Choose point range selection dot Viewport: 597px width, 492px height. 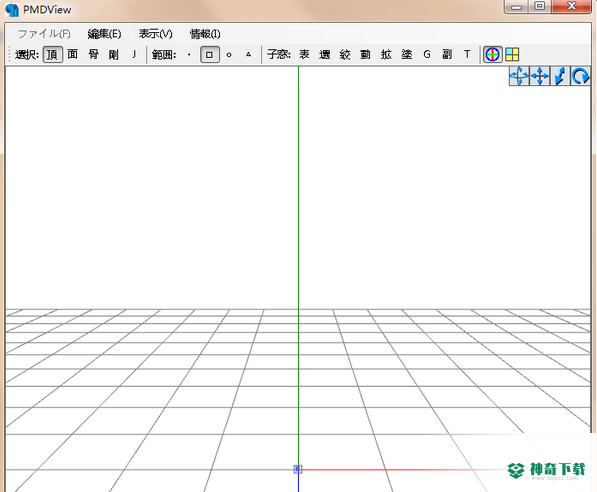click(189, 54)
